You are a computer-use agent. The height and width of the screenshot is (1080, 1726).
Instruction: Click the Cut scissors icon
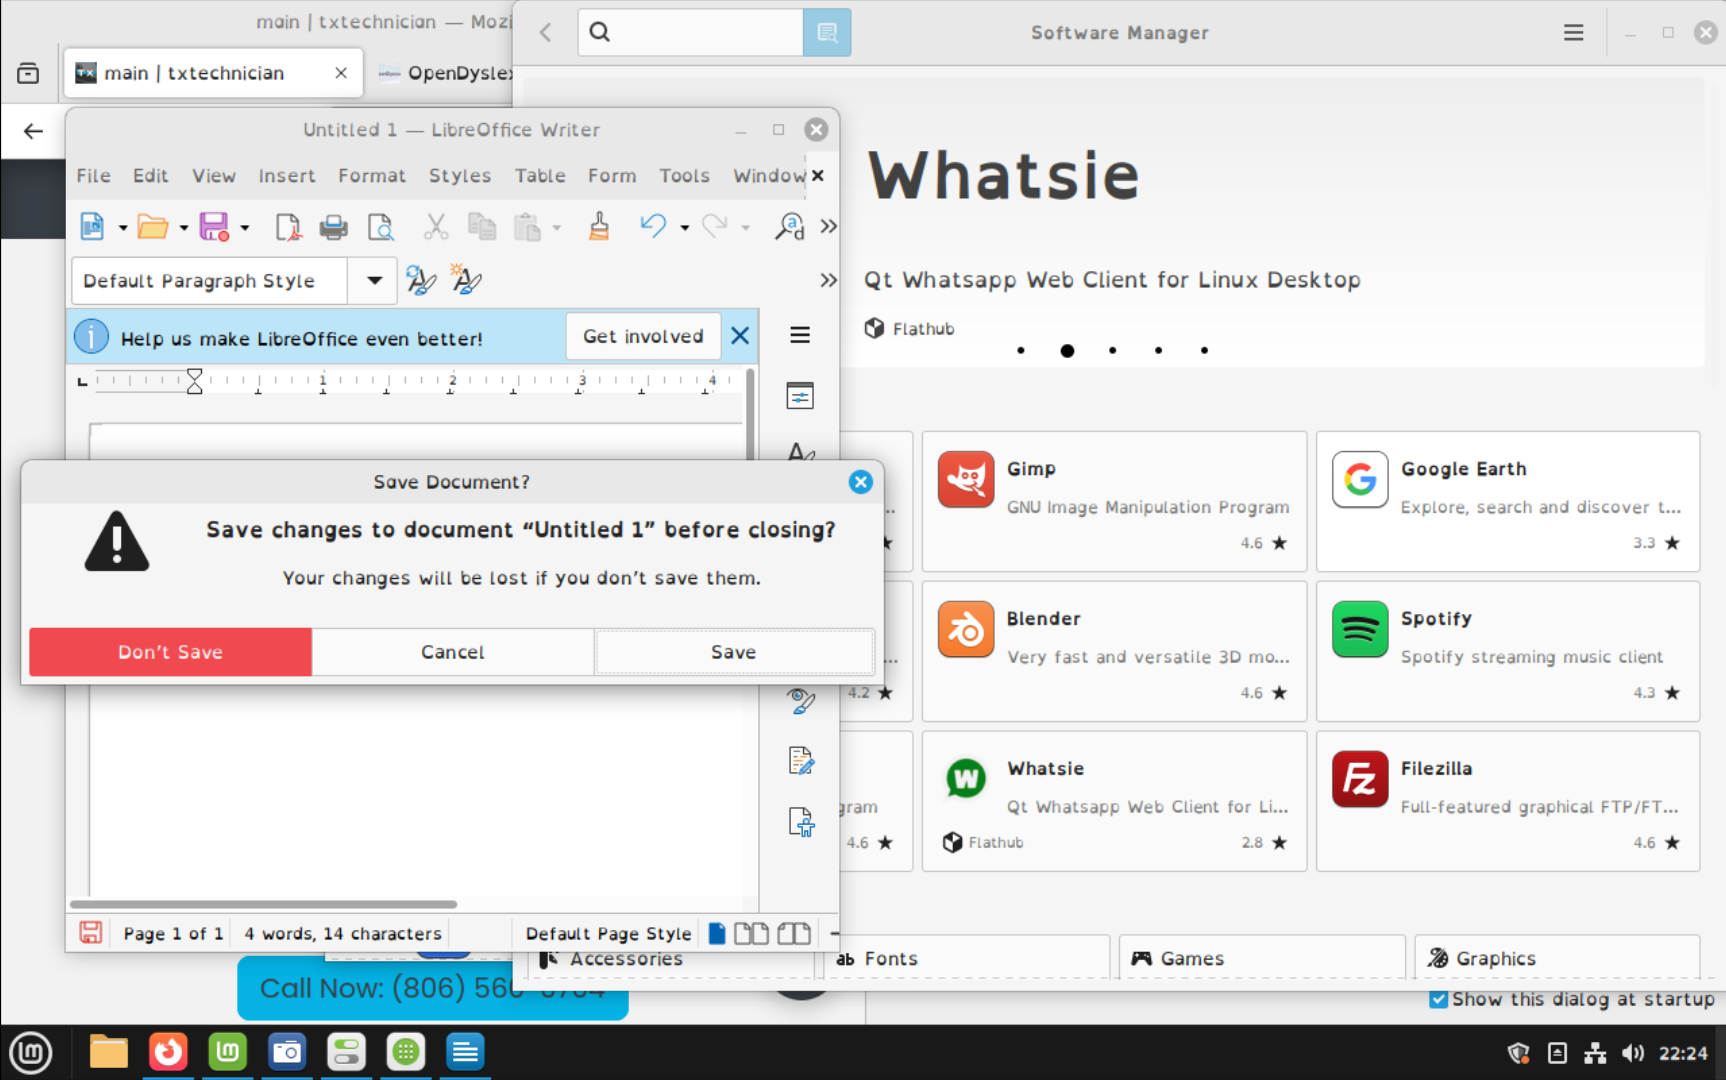click(x=435, y=227)
